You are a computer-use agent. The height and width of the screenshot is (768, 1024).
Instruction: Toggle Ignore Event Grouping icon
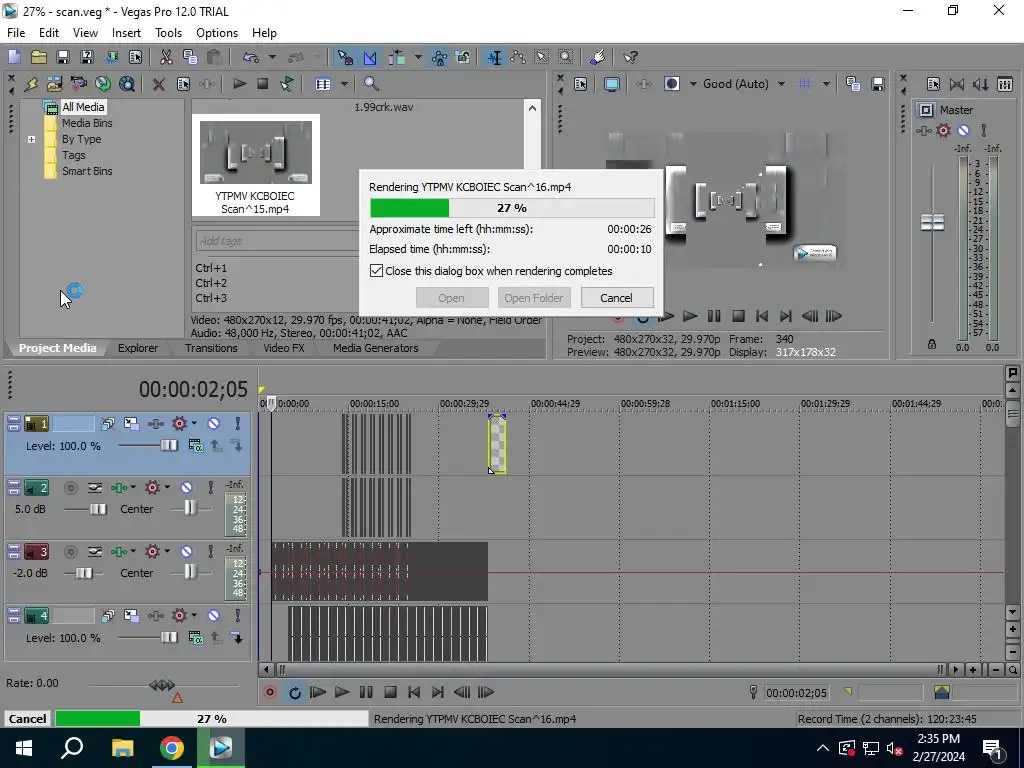(x=463, y=57)
